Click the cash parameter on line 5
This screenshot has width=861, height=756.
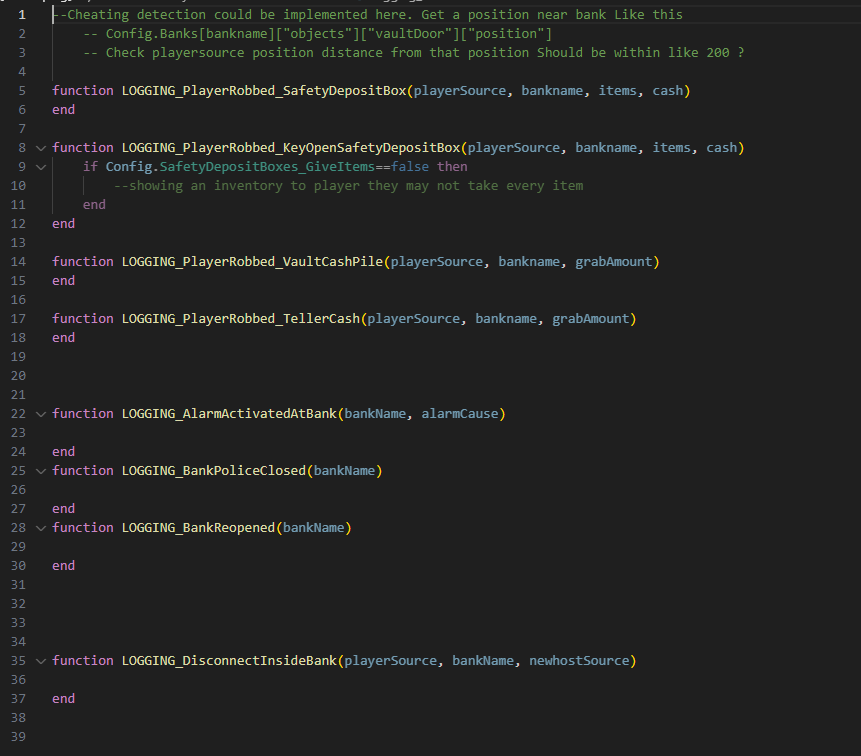667,91
